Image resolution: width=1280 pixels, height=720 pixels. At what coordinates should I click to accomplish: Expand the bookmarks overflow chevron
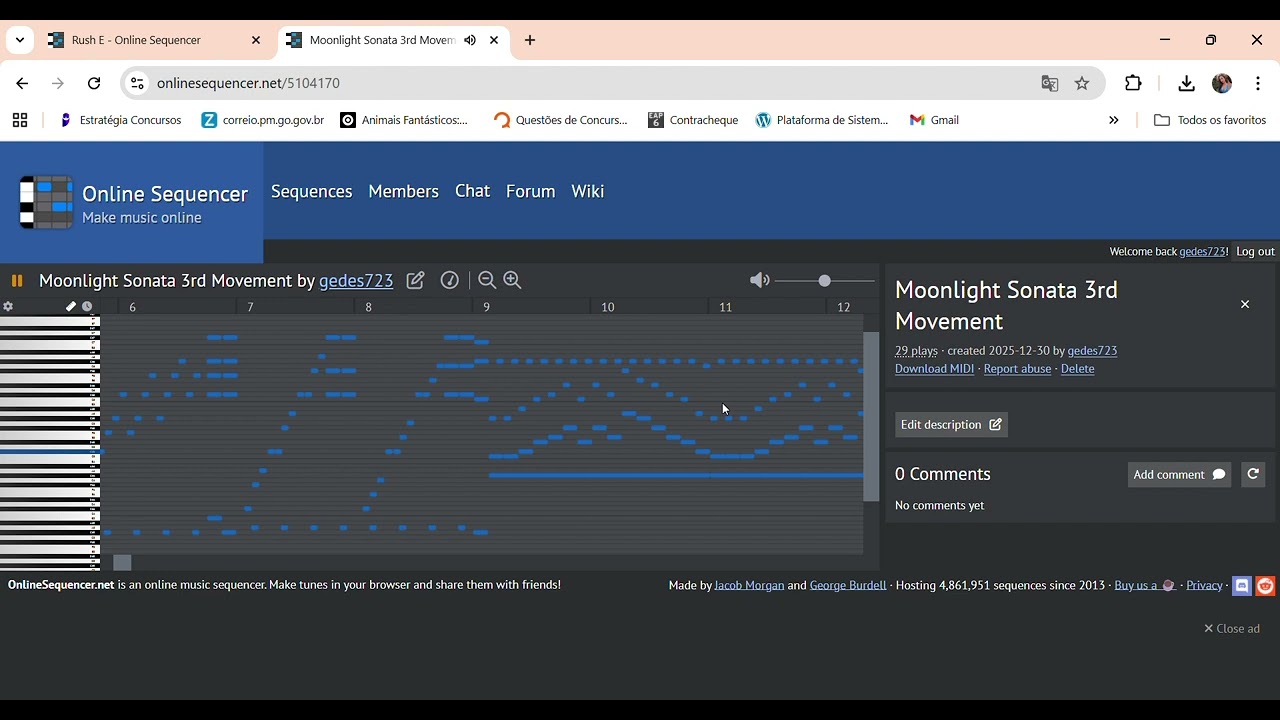[x=1114, y=120]
